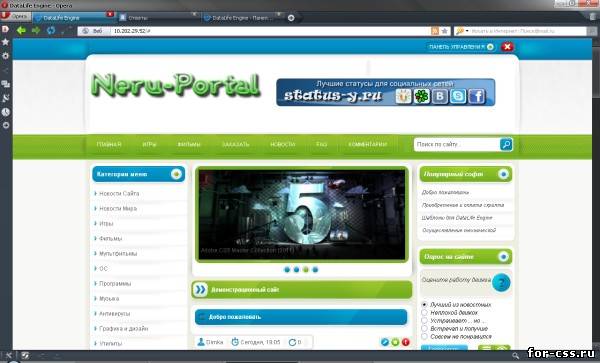
Task: Select the second poll radio option
Action: [424, 313]
